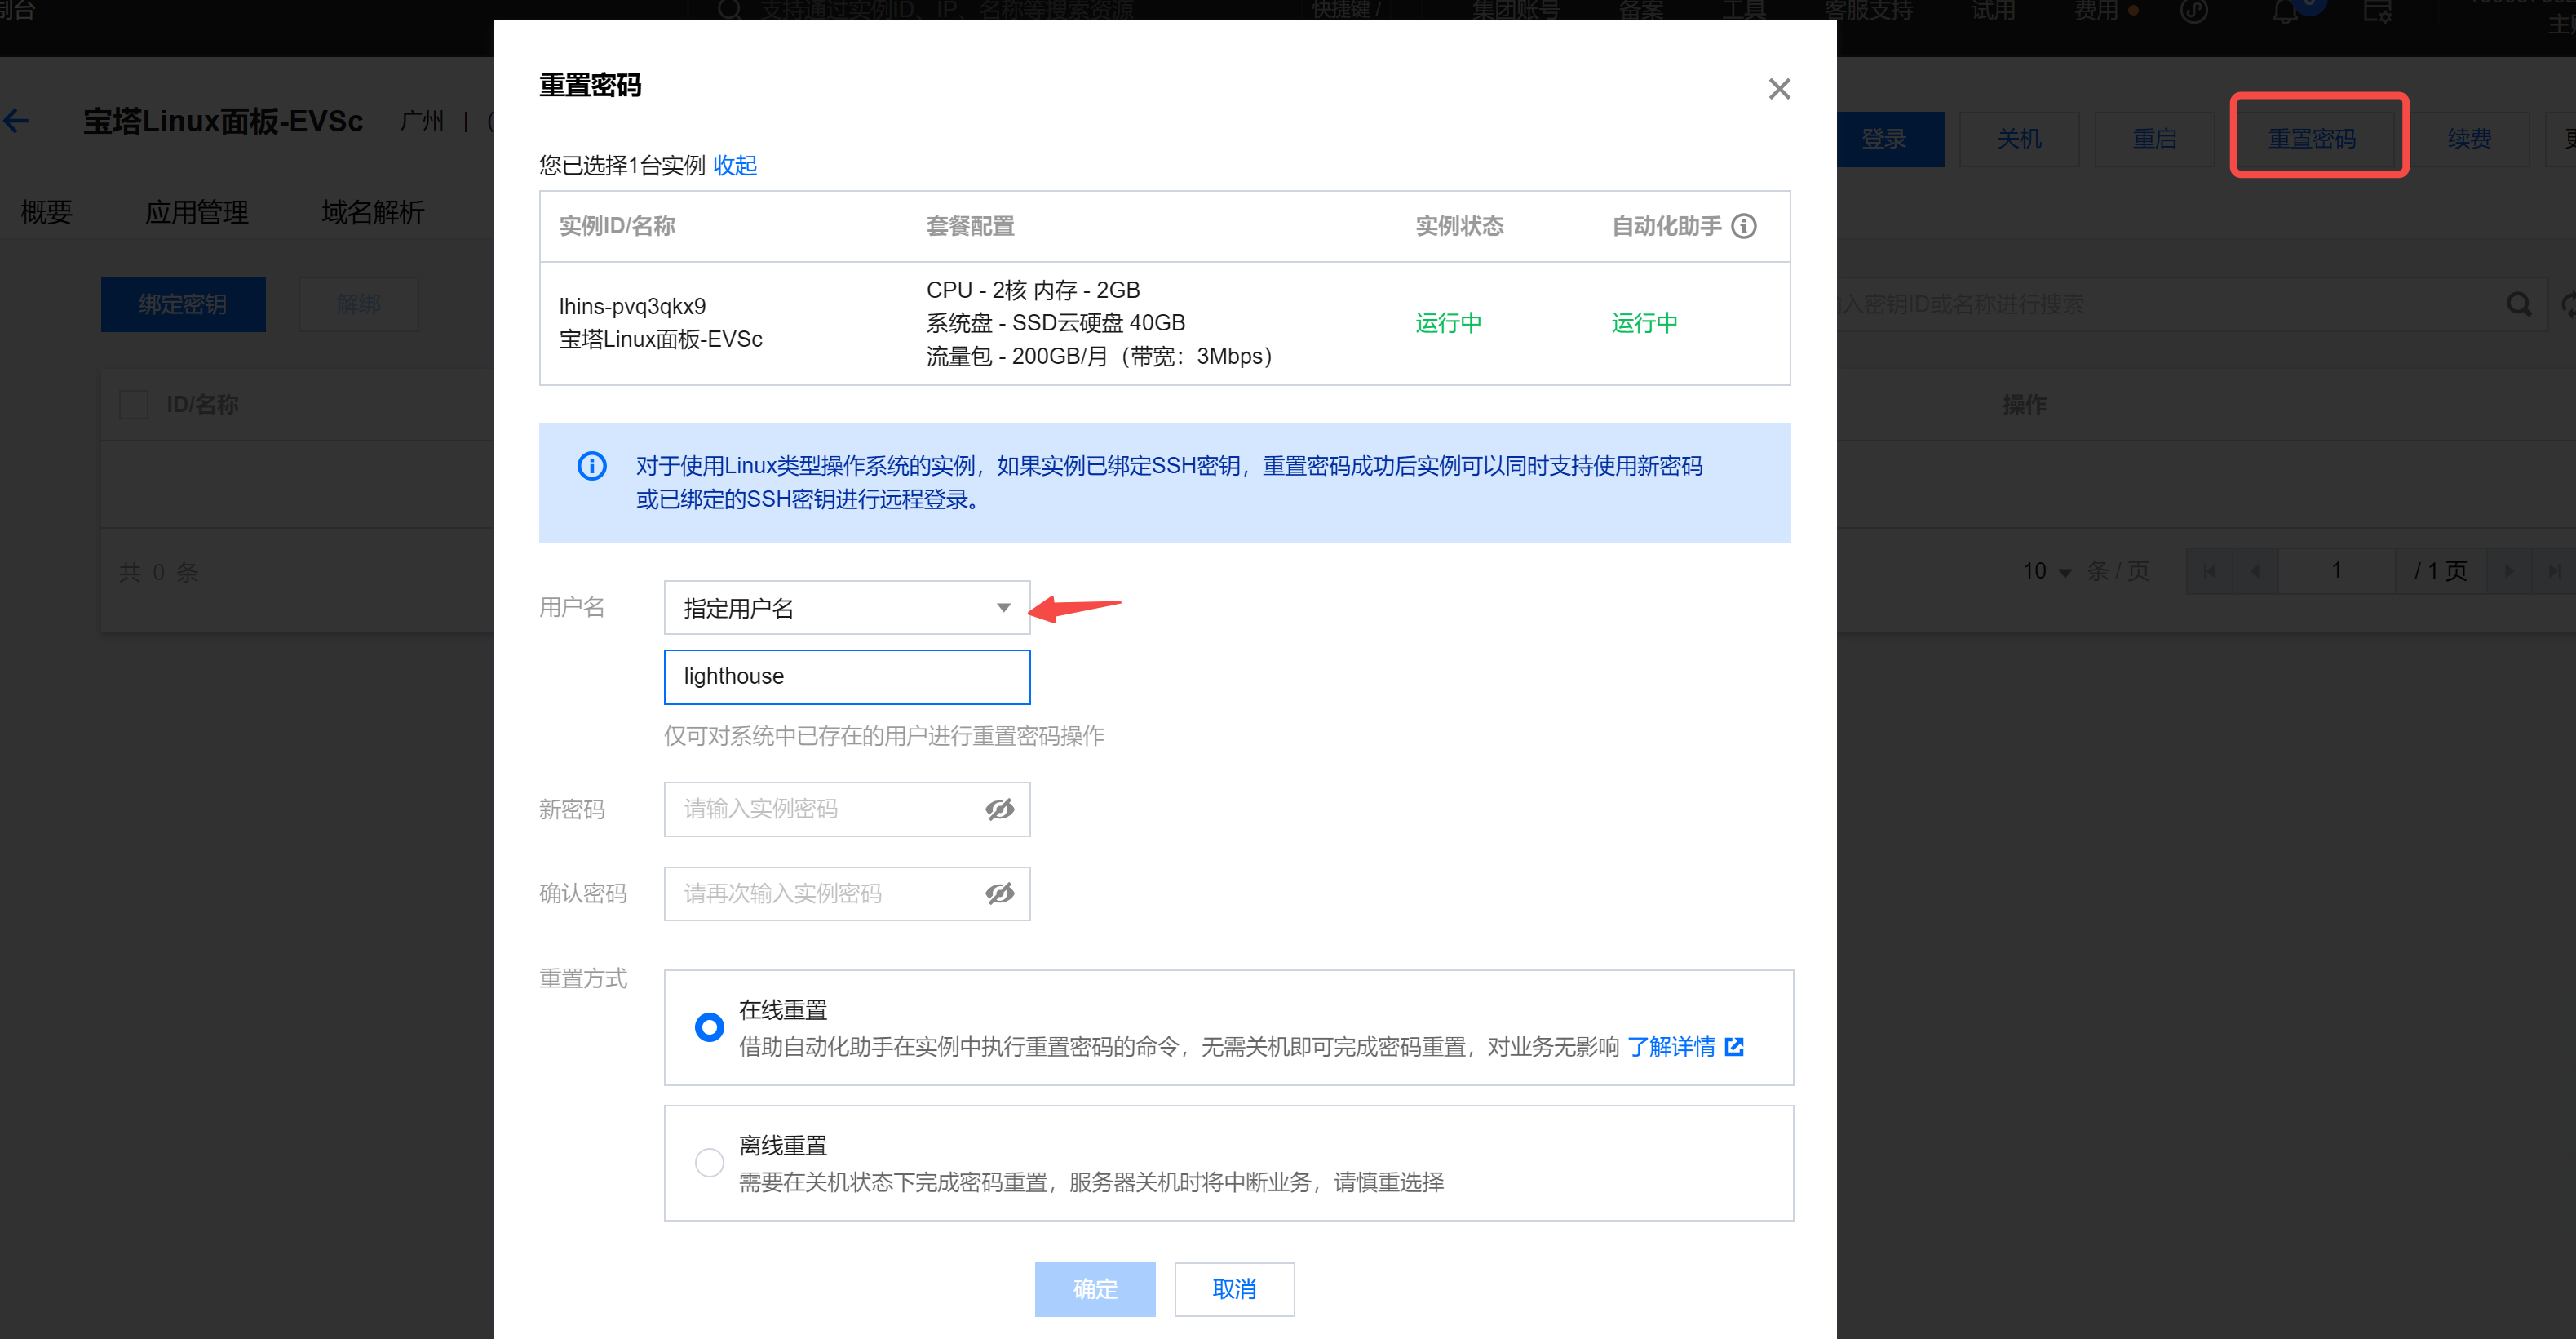Image resolution: width=2576 pixels, height=1339 pixels.
Task: Close the reset password dialog
Action: click(1778, 89)
